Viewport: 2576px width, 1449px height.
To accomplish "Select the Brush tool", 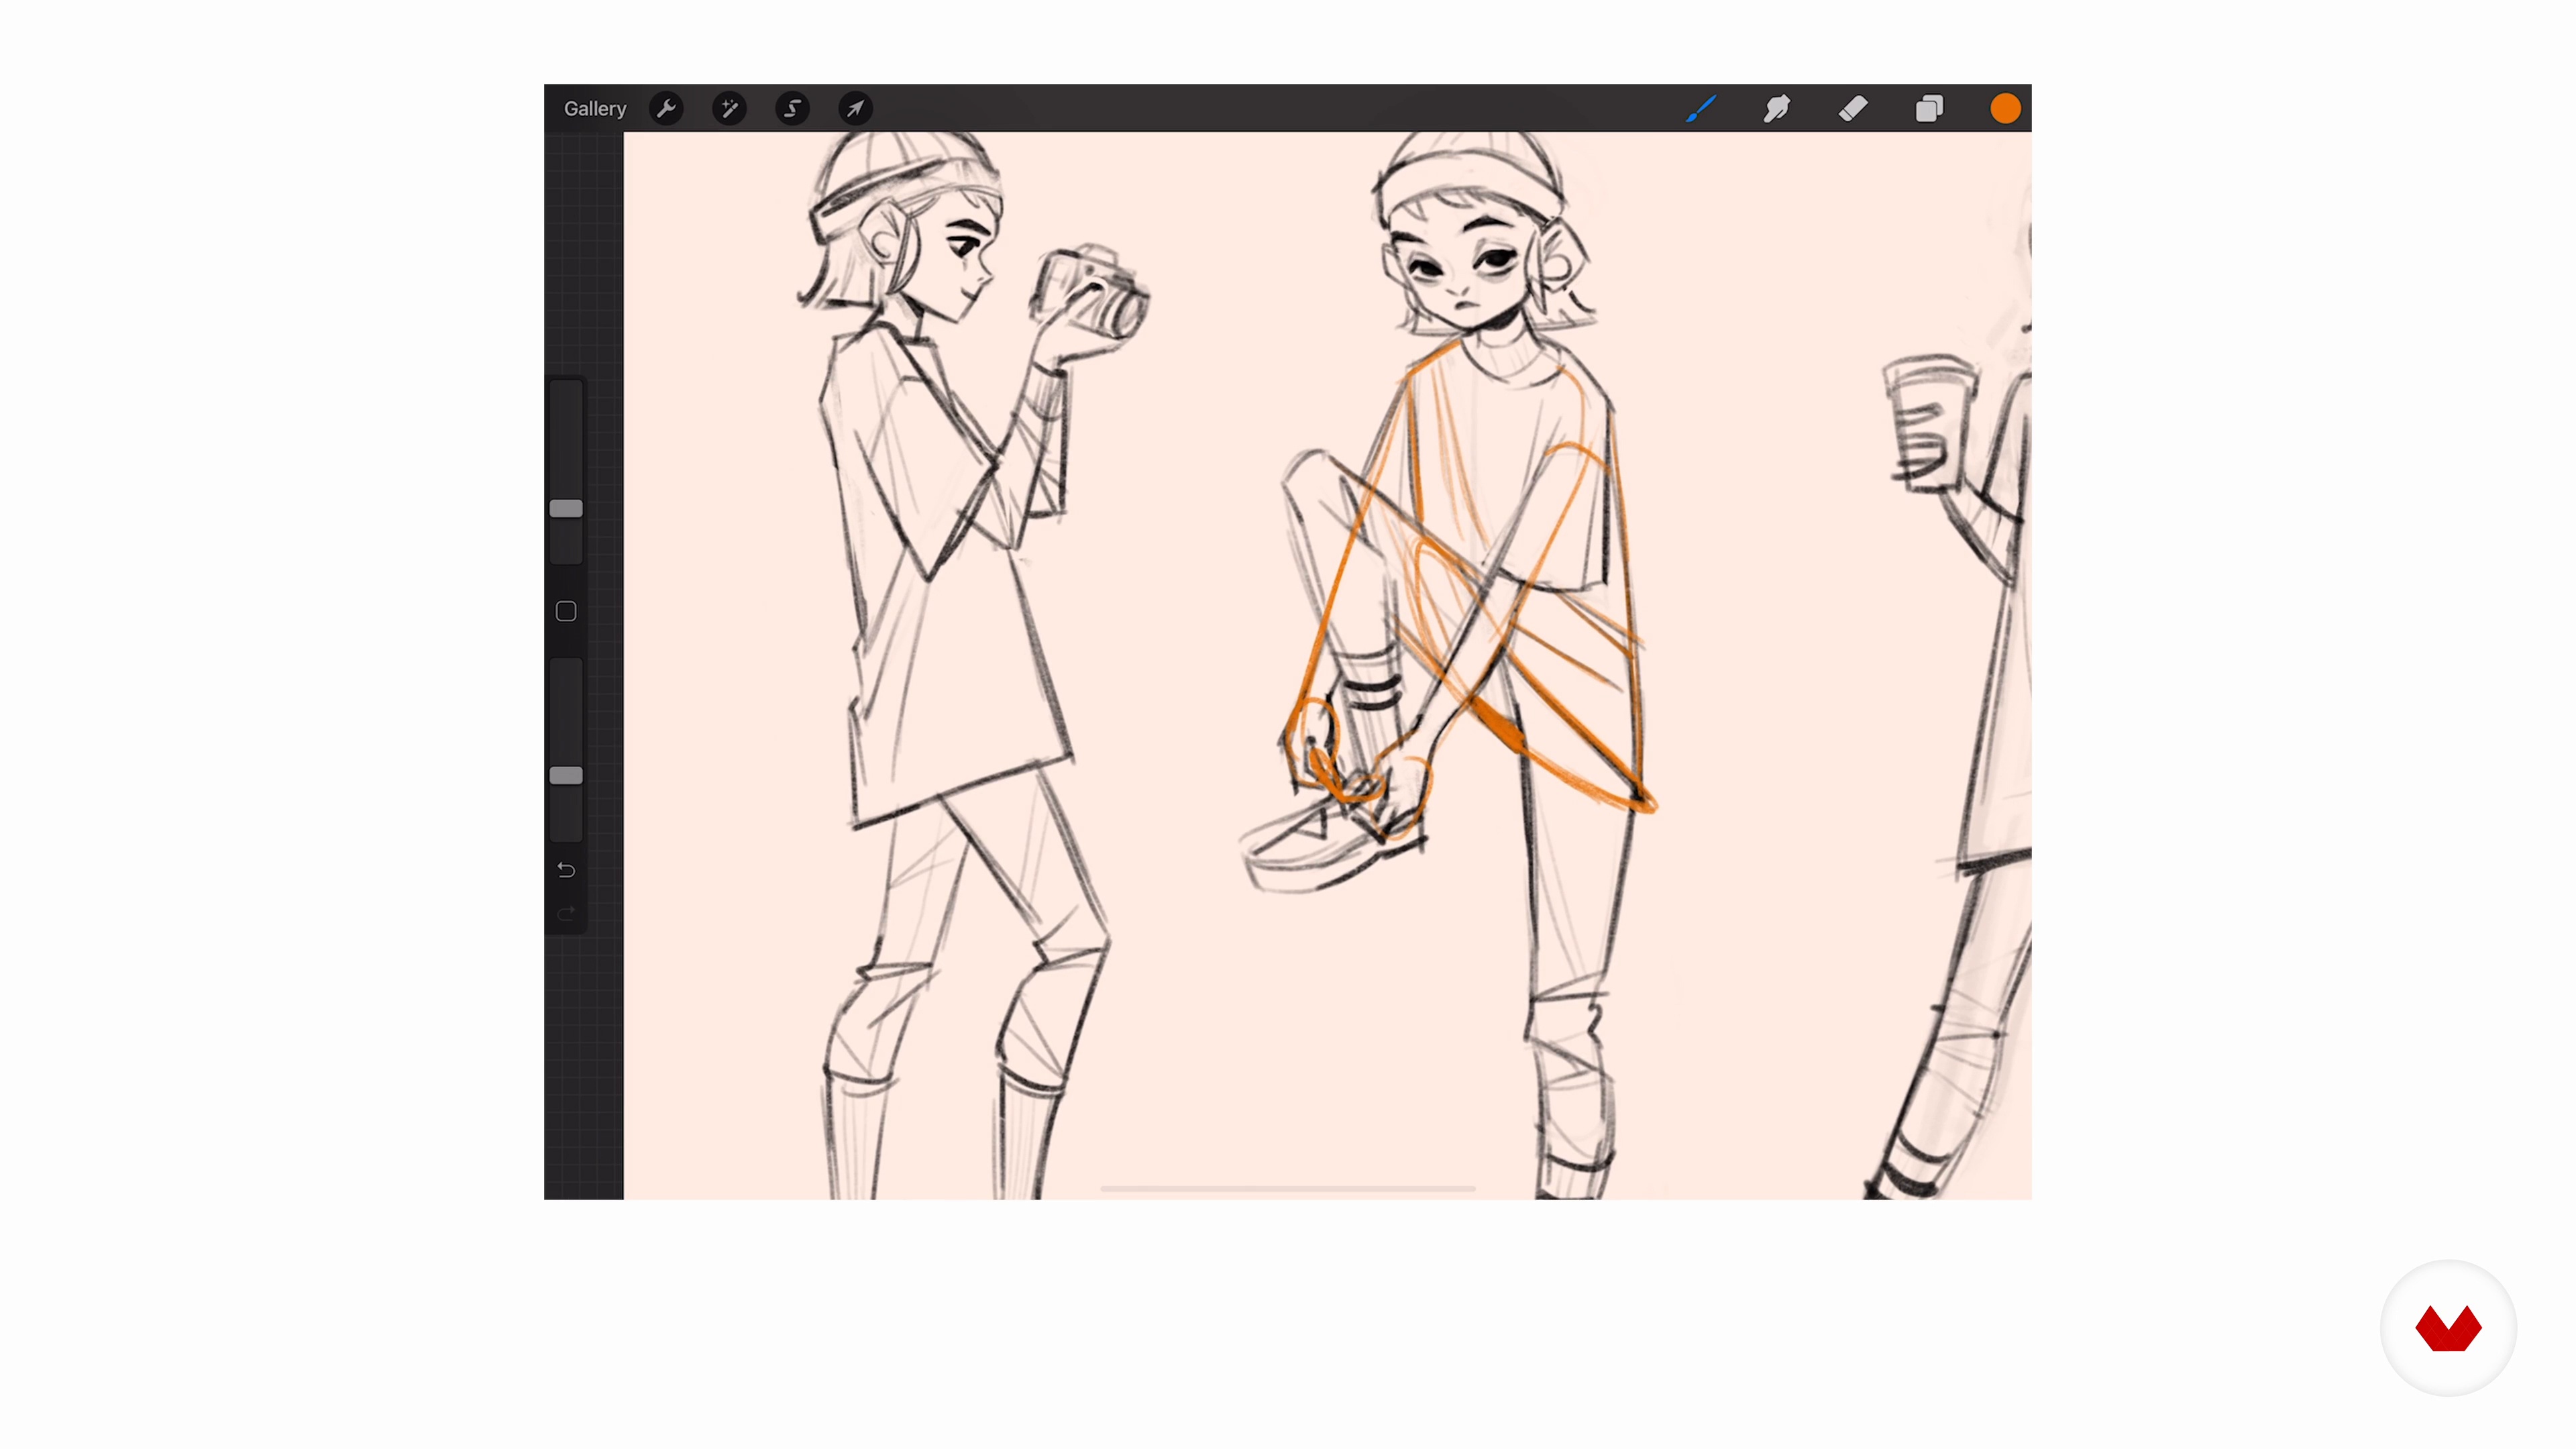I will pos(1700,109).
